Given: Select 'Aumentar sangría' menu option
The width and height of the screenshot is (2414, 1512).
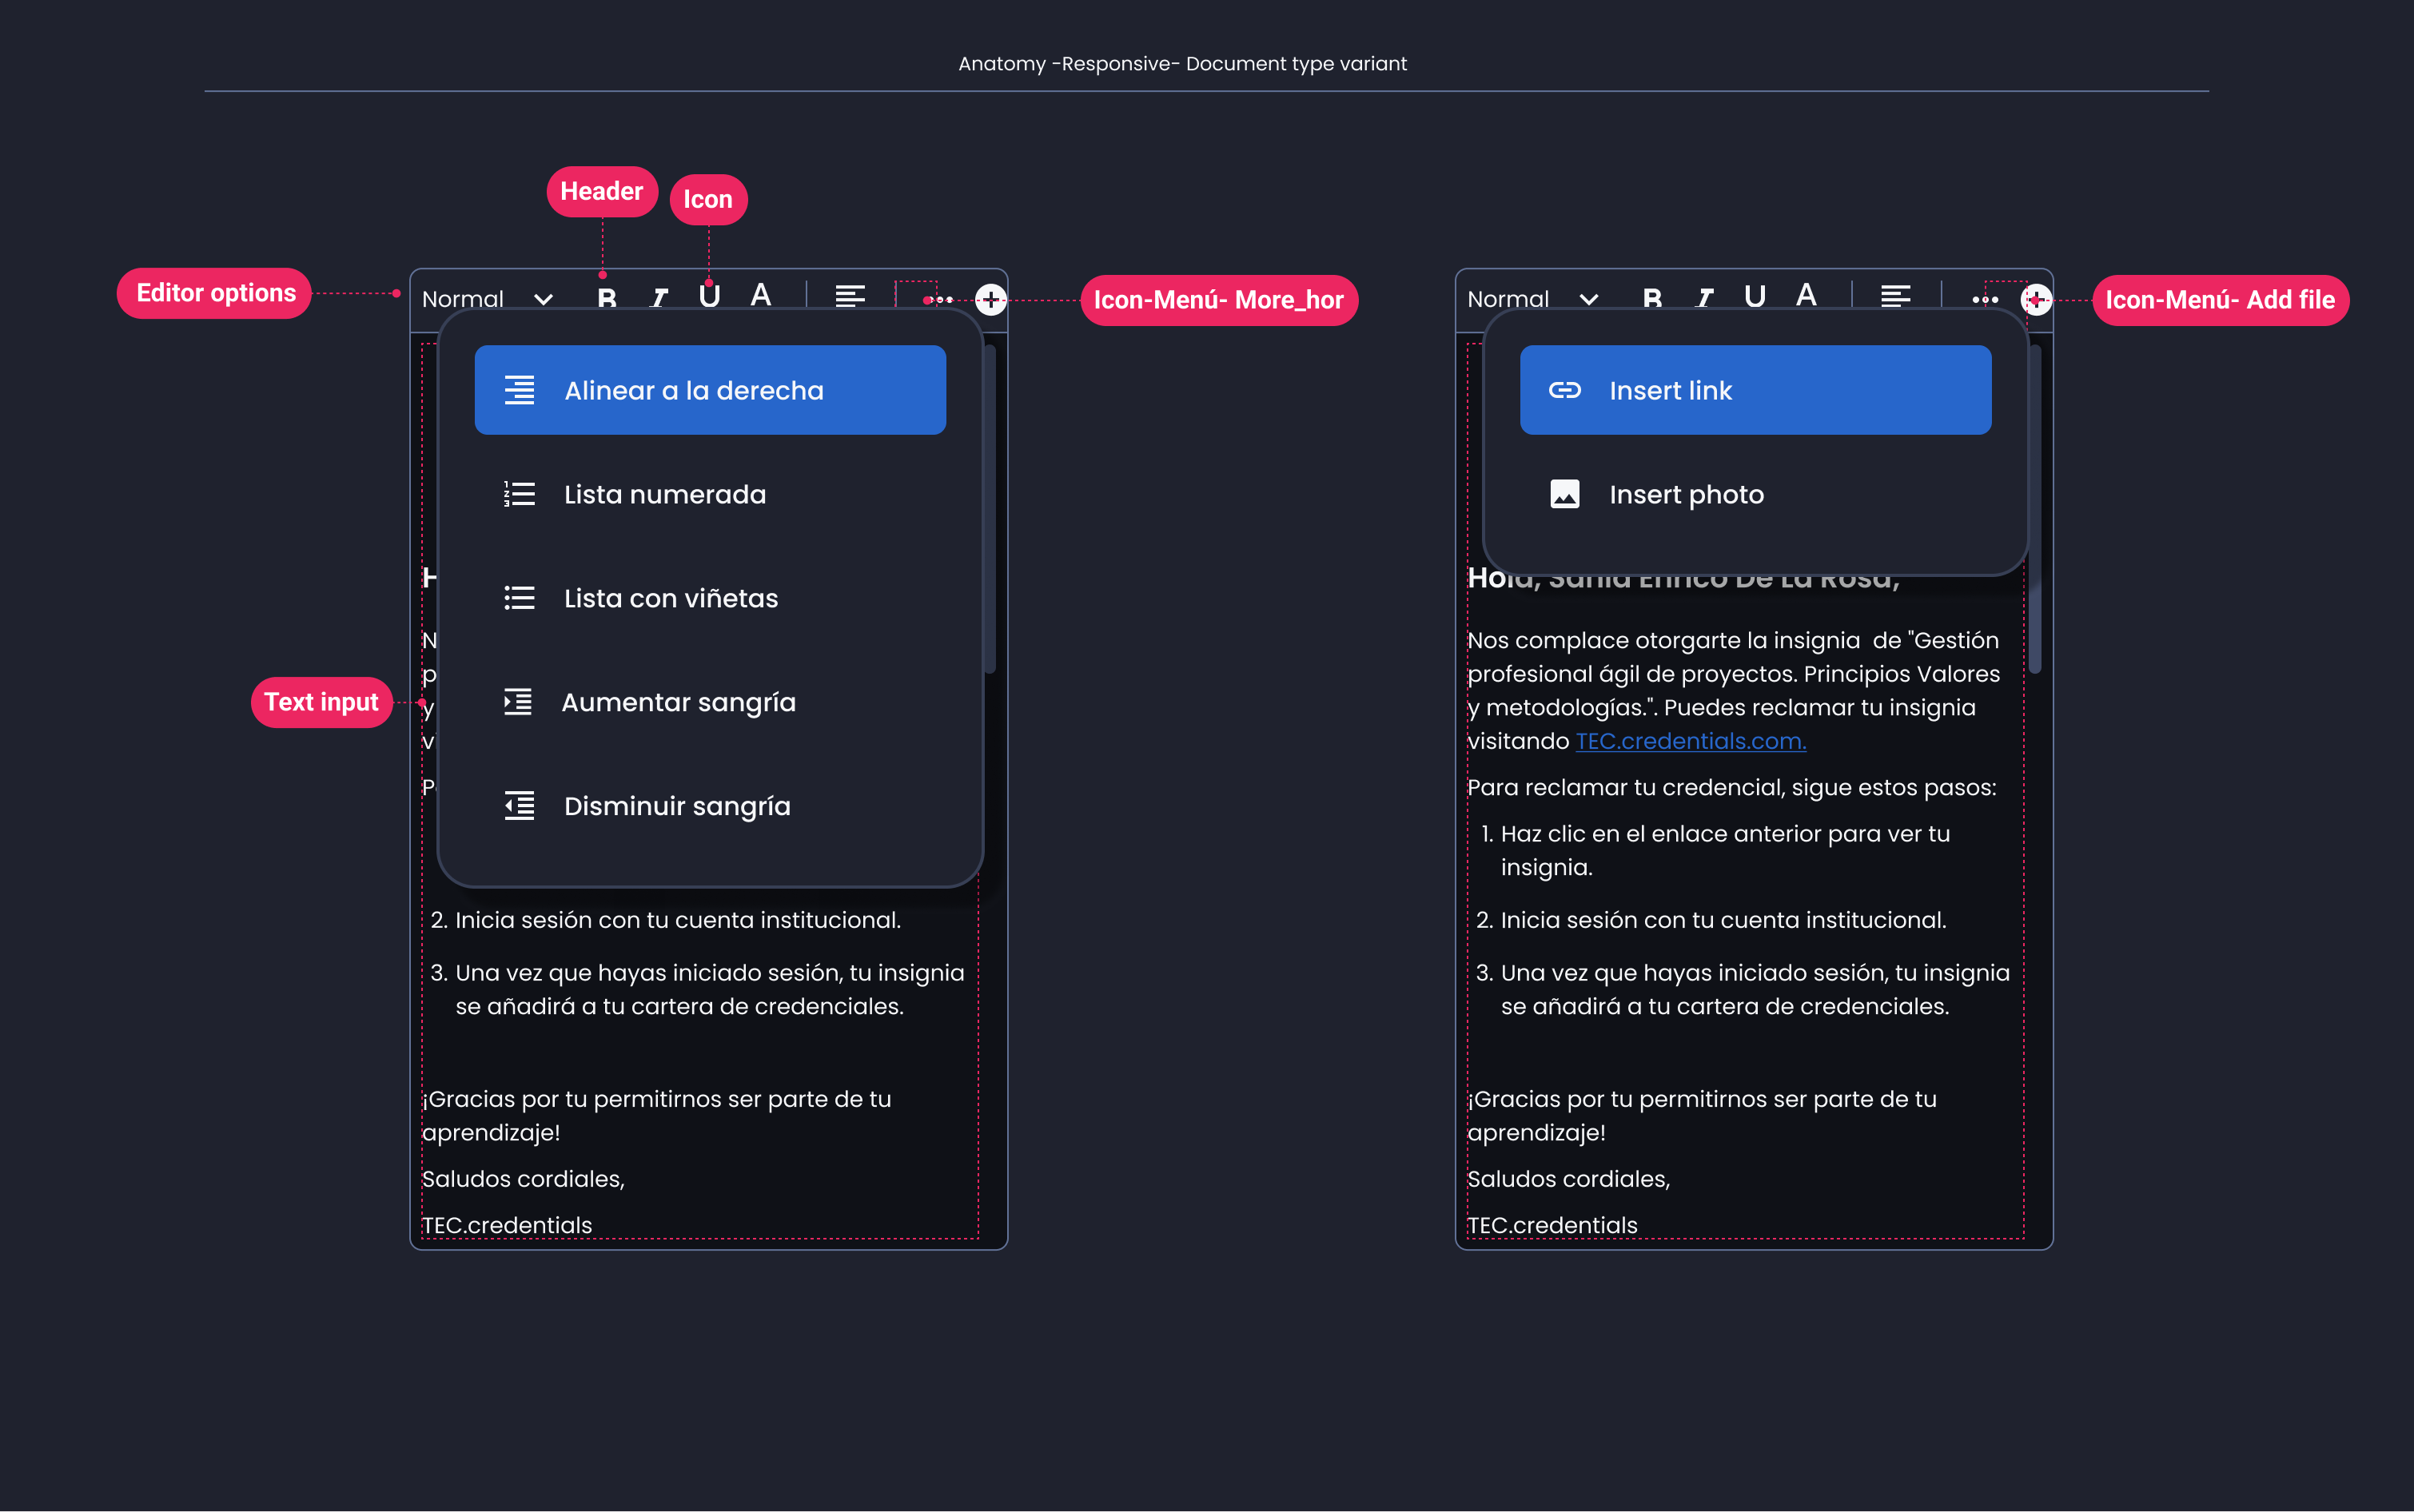Looking at the screenshot, I should coord(710,702).
